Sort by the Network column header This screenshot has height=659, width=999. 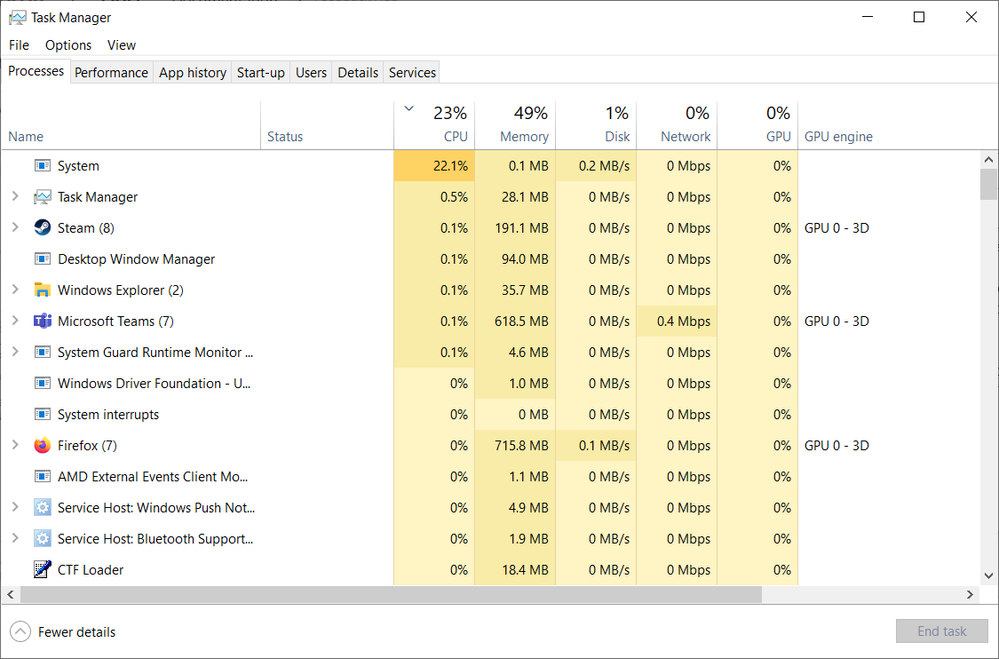click(x=677, y=126)
